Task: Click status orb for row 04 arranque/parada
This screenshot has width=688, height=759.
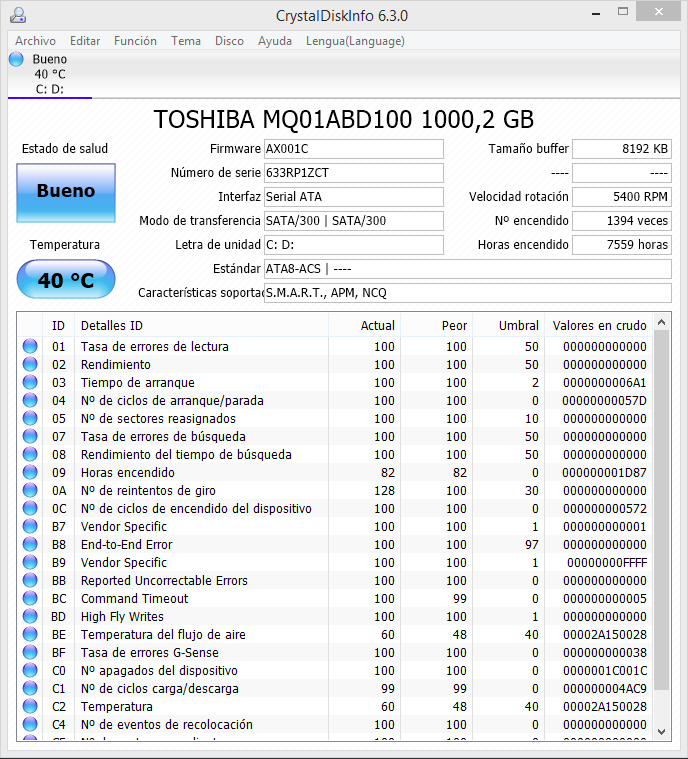Action: click(x=30, y=400)
